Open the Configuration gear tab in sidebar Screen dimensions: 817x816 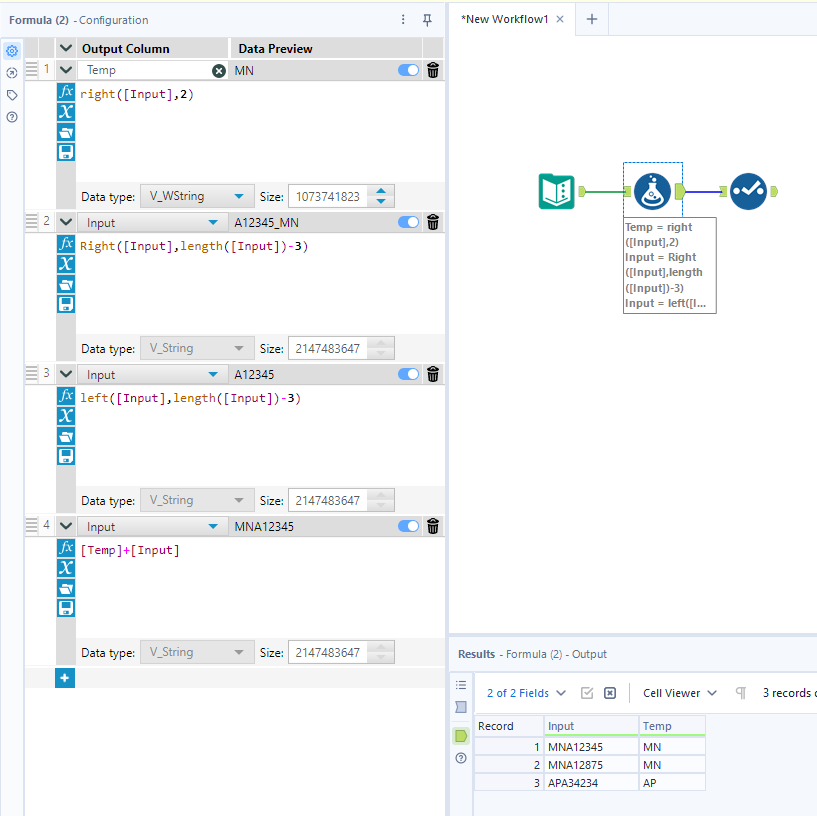click(12, 51)
